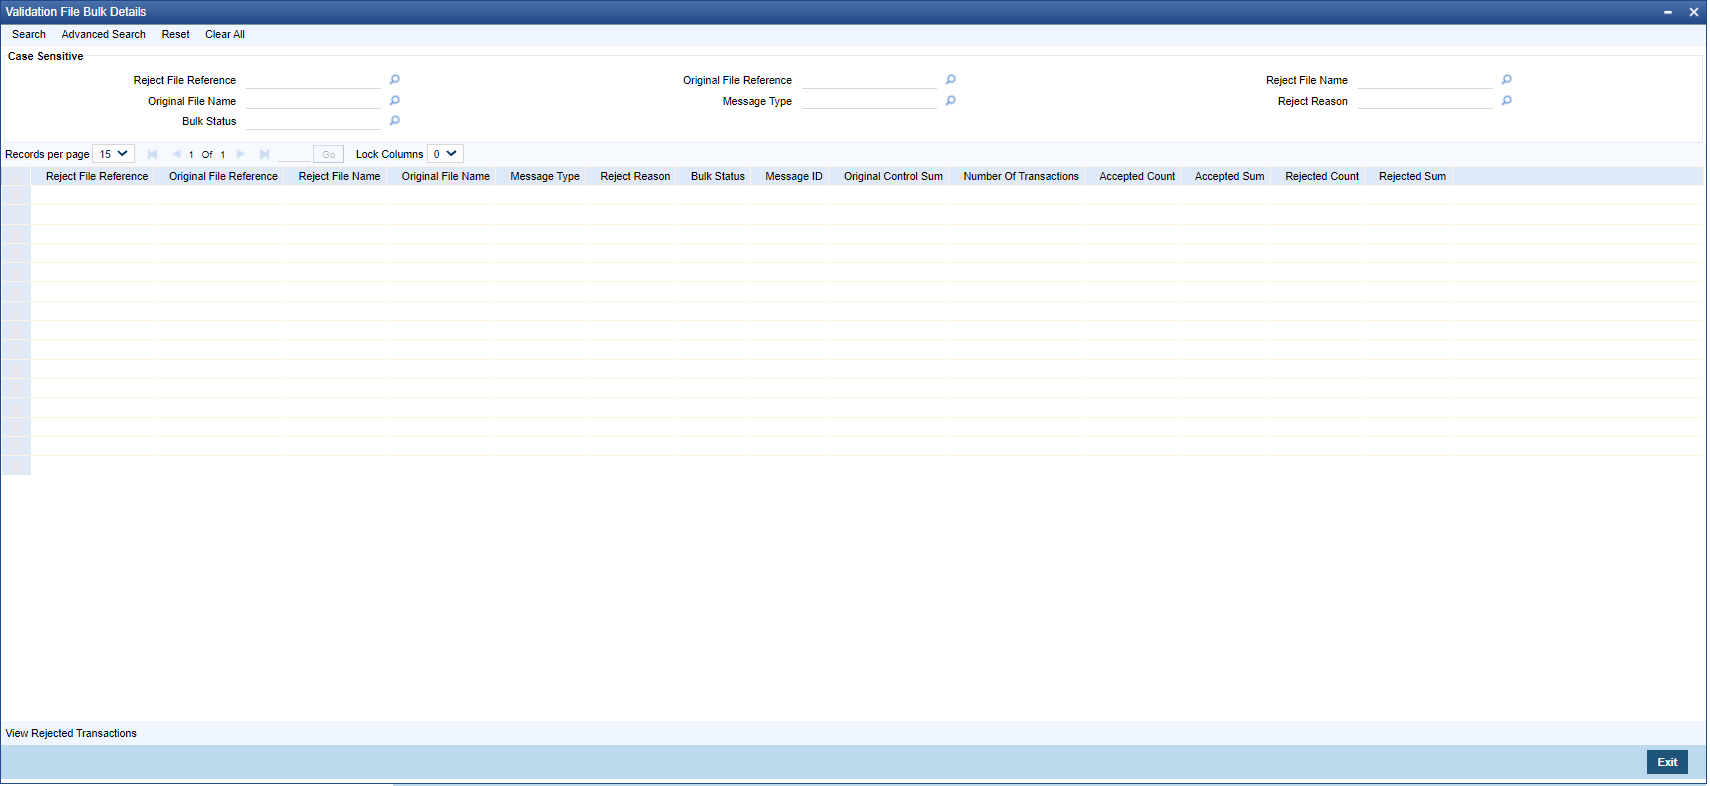1710x786 pixels.
Task: Sort by Reject File Reference column header
Action: [97, 176]
